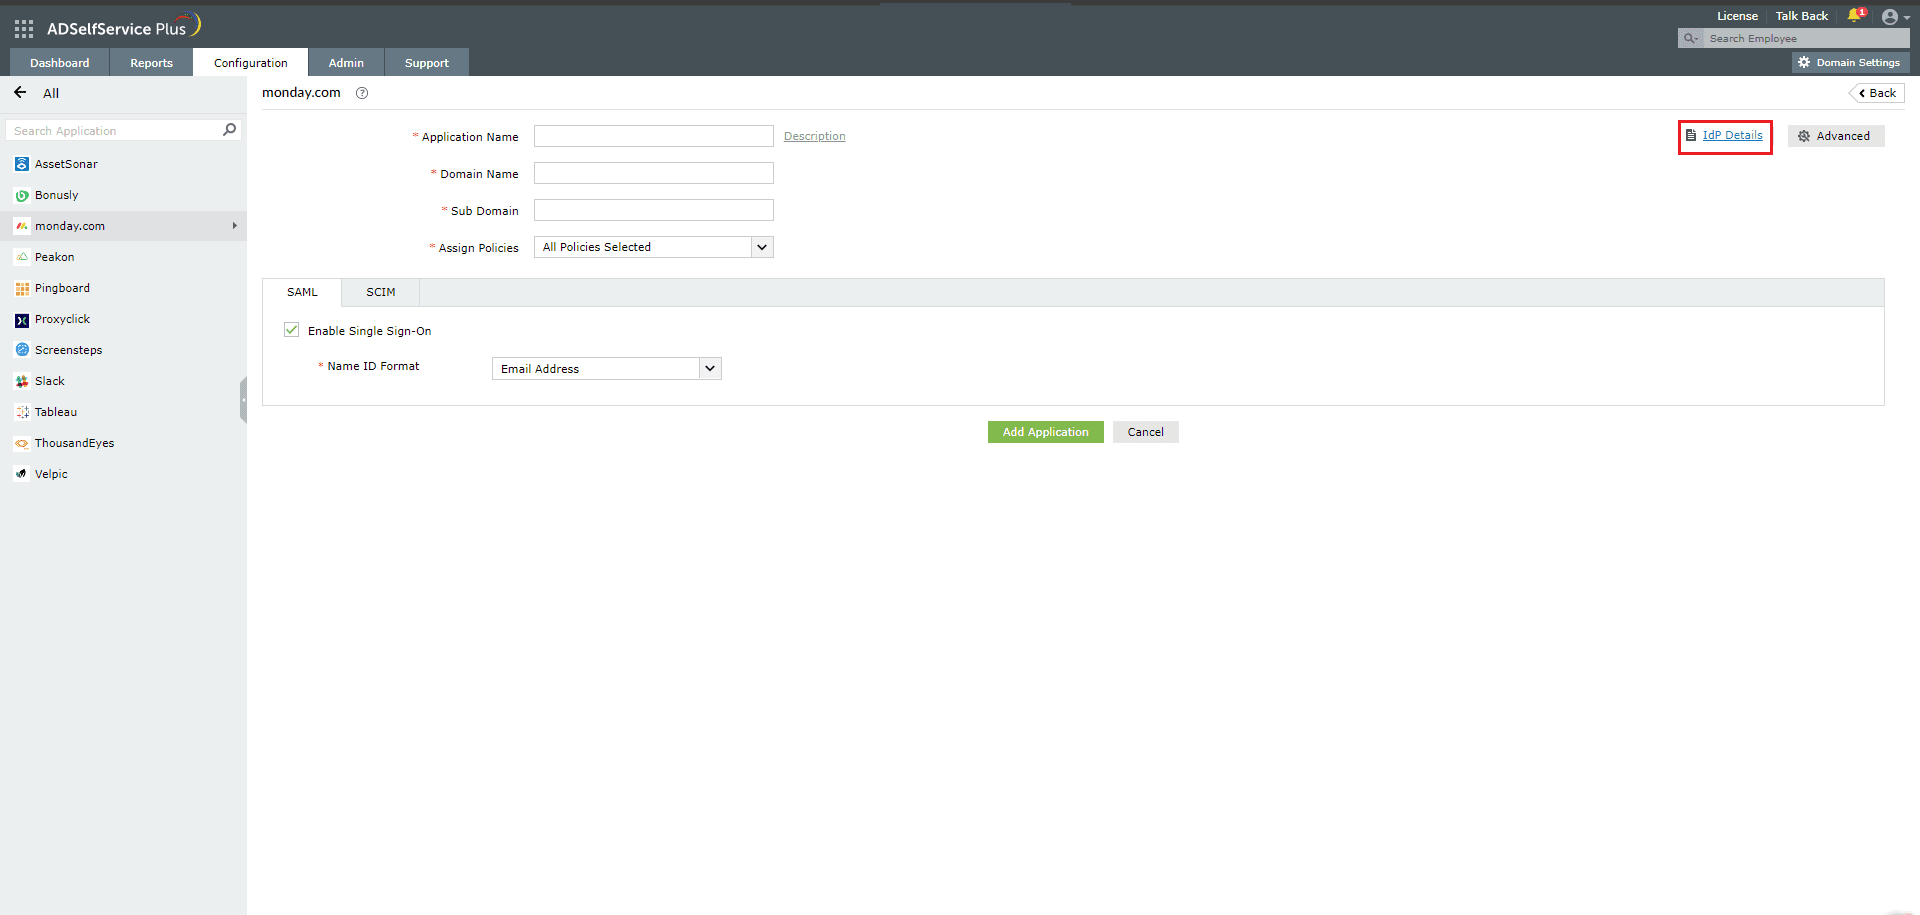
Task: Click the License link
Action: 1738,16
